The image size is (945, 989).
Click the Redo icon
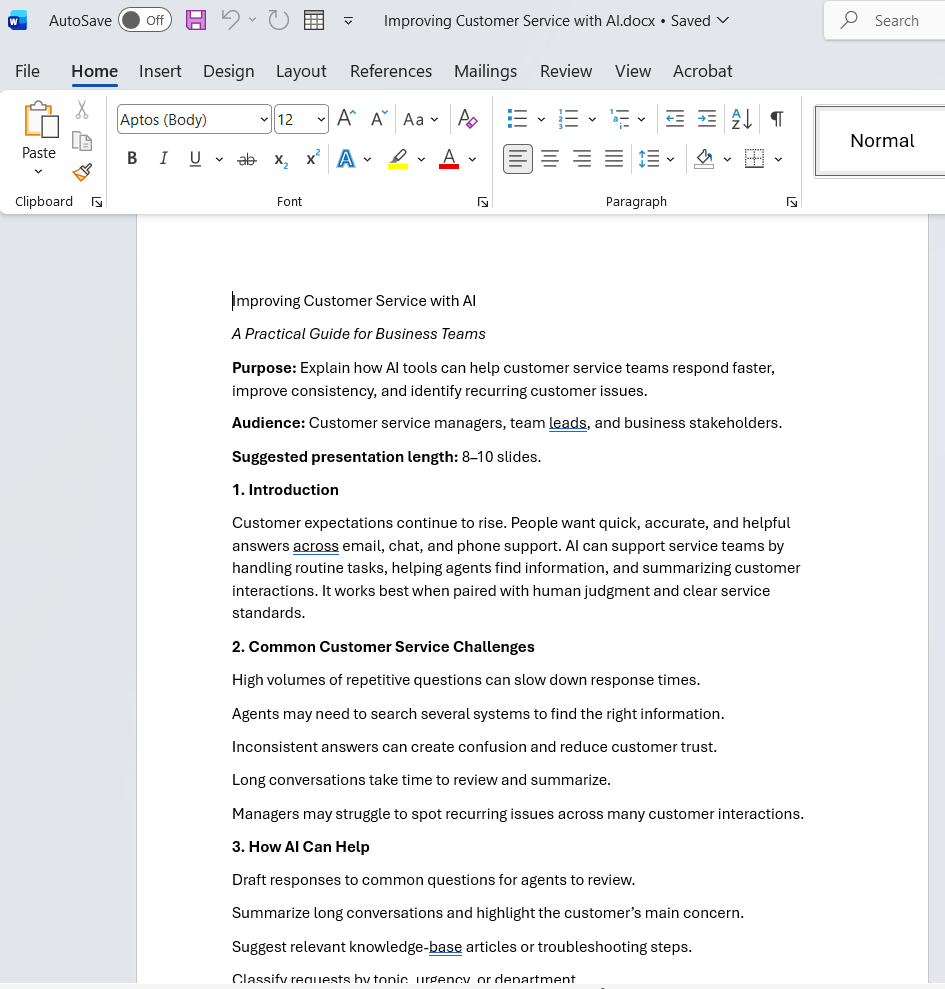coord(278,20)
